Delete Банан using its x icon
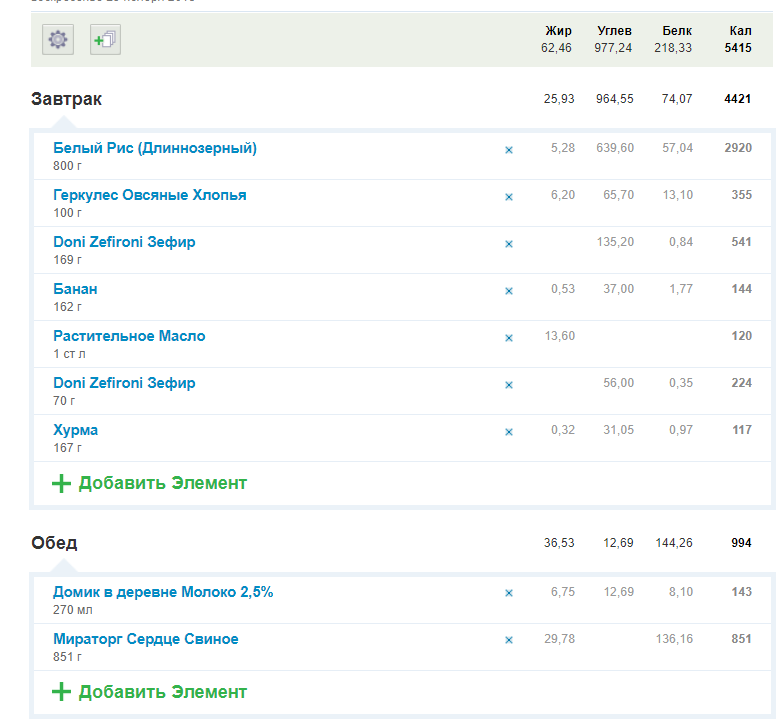The image size is (783, 728). (x=508, y=291)
